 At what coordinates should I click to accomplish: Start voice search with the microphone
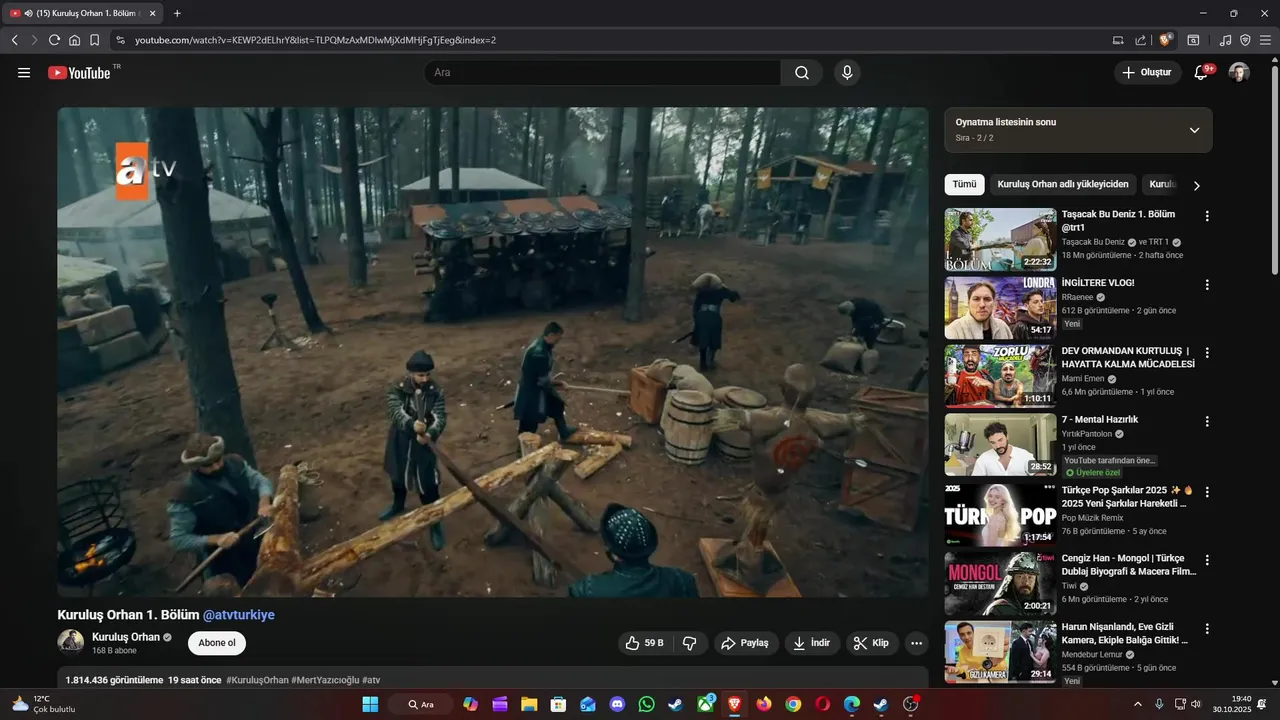(847, 73)
